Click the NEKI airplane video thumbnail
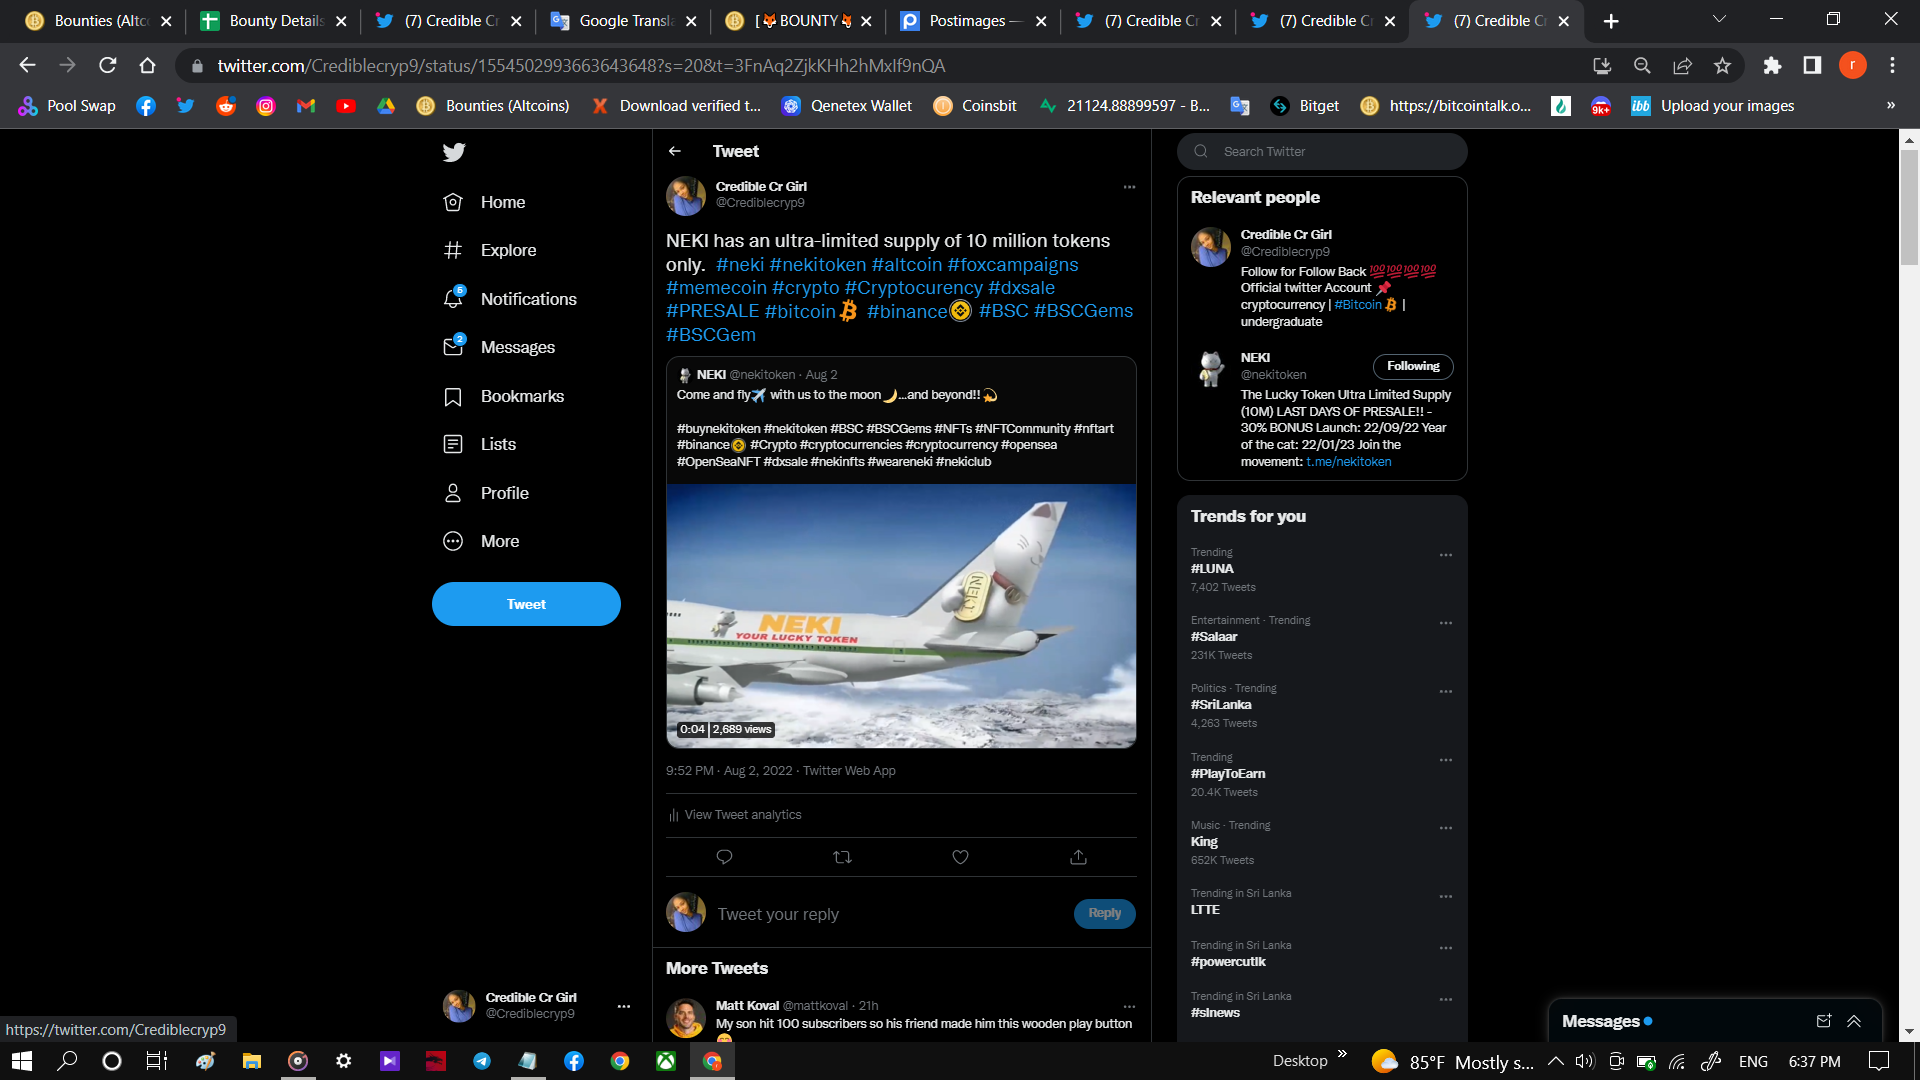The width and height of the screenshot is (1920, 1080). pos(901,615)
